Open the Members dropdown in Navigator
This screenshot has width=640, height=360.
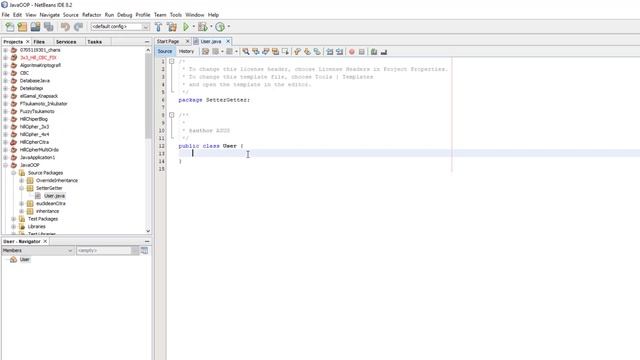38,250
